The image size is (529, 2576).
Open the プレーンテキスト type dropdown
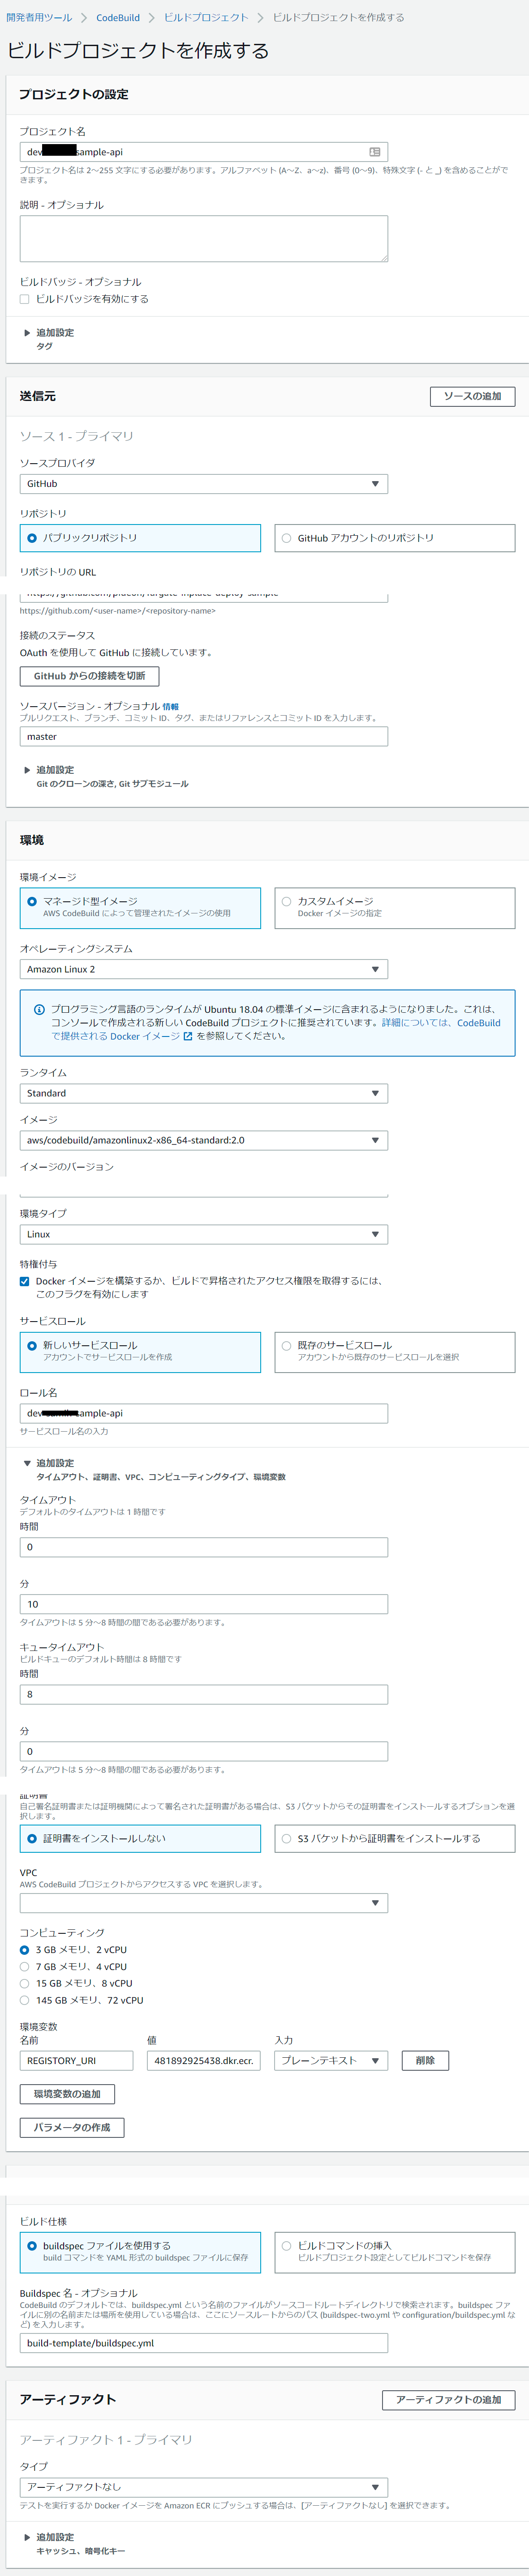(x=331, y=2061)
